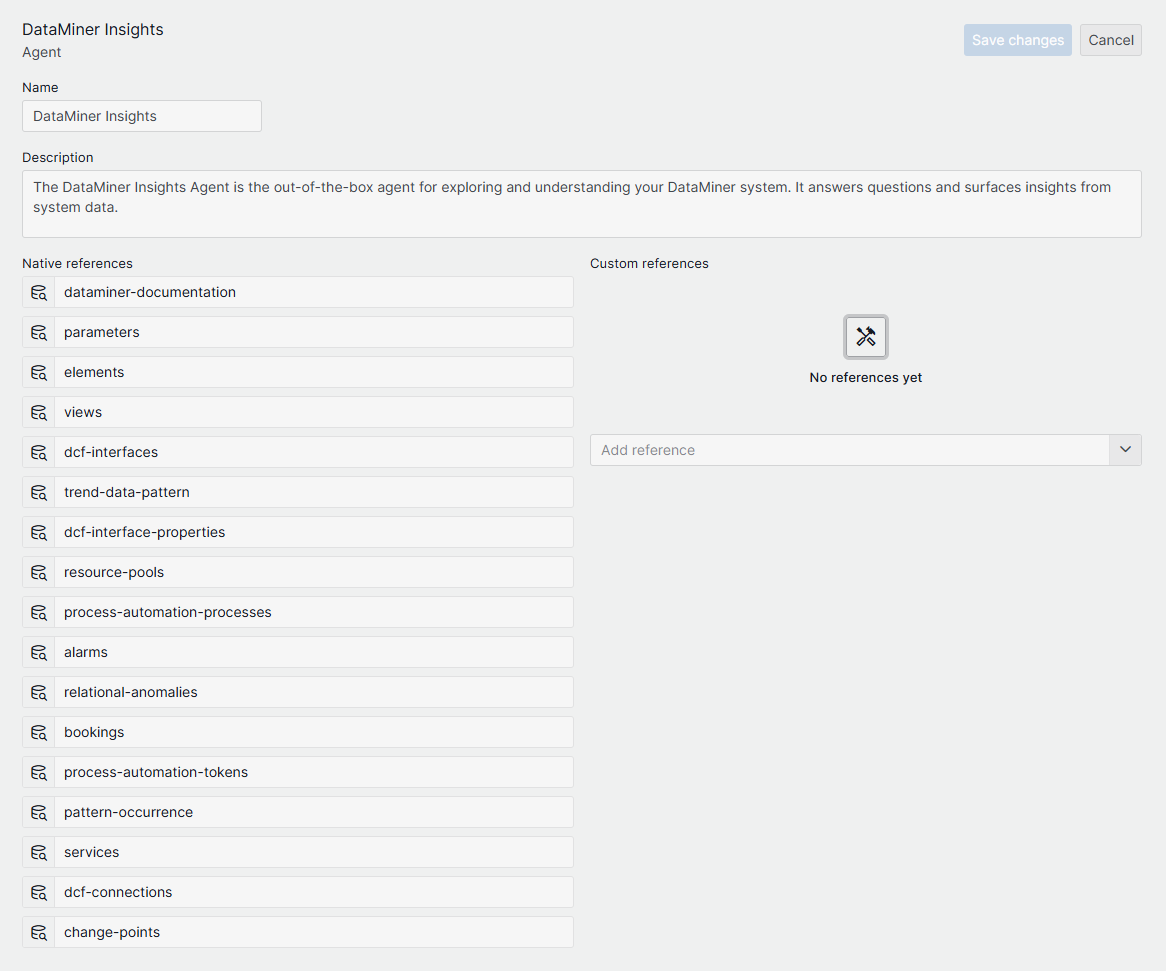Select the views reference text

tap(83, 412)
